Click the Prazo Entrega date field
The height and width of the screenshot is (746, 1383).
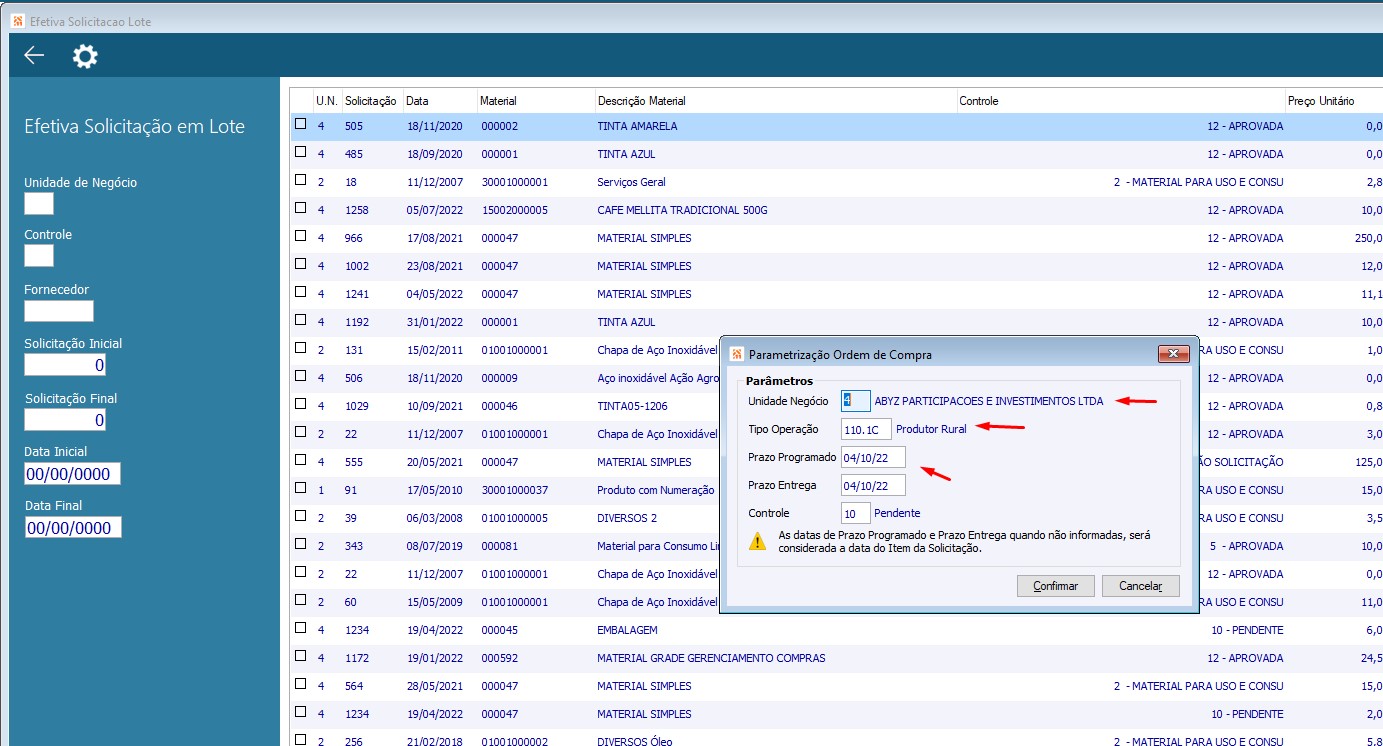pos(873,485)
